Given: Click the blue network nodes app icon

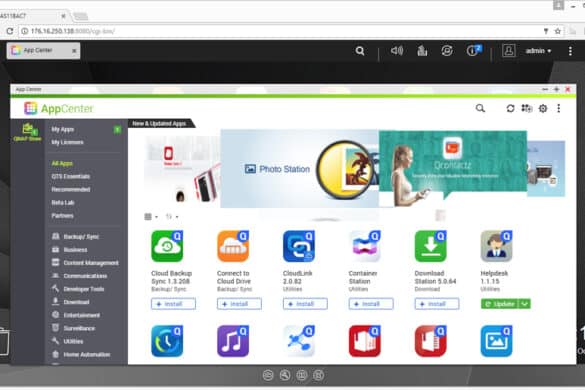Looking at the screenshot, I should click(299, 341).
